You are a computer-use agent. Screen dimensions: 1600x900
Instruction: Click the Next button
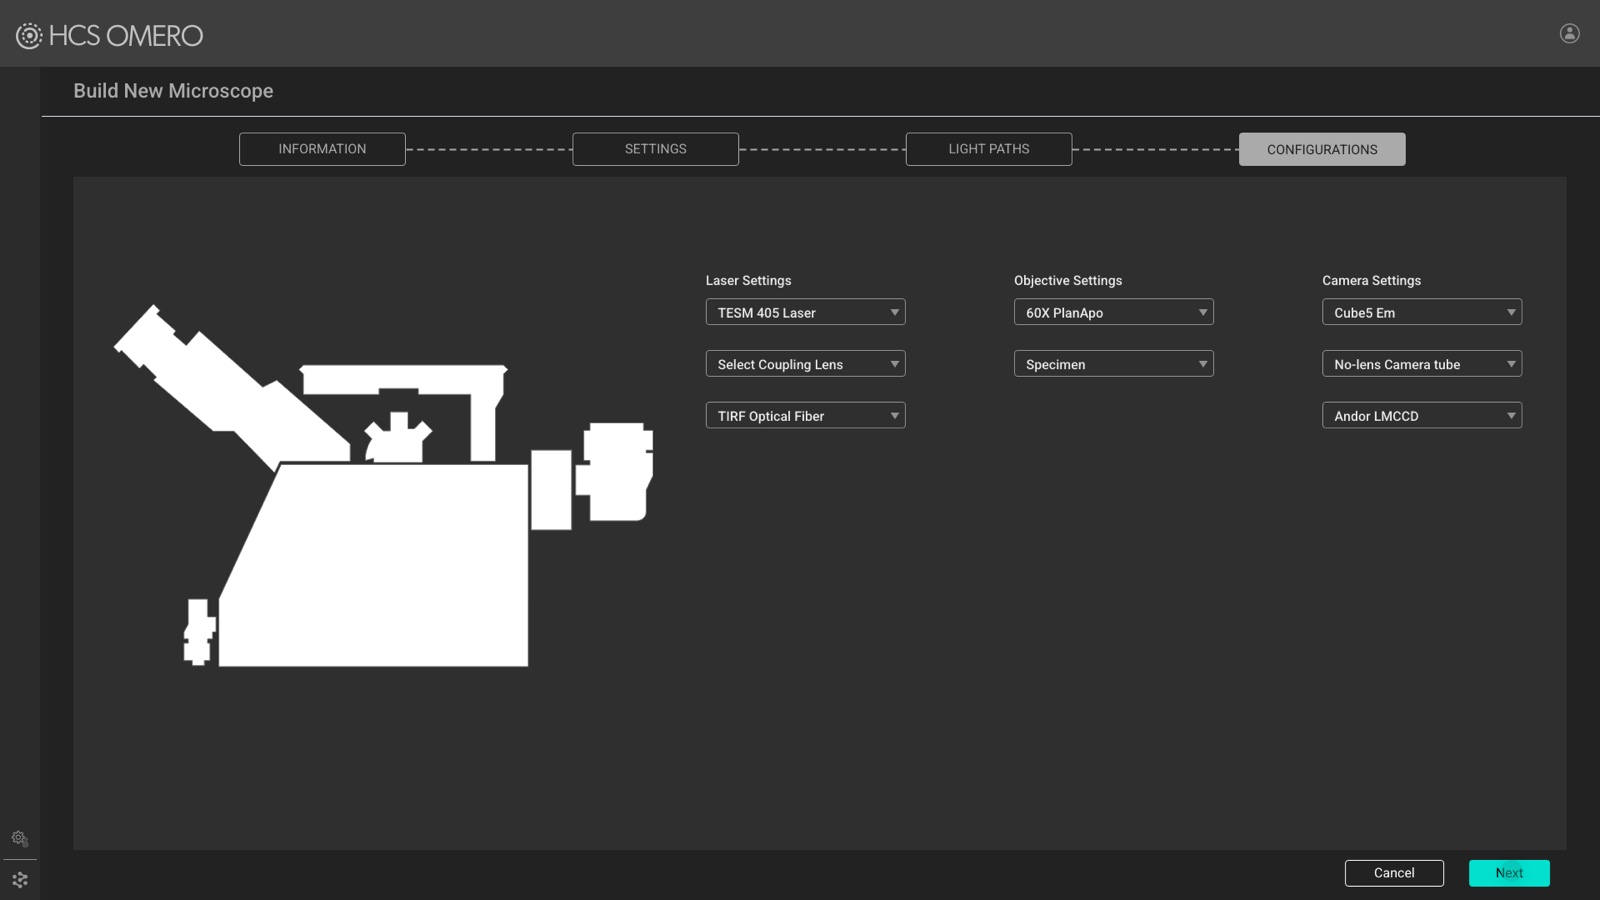coord(1509,873)
